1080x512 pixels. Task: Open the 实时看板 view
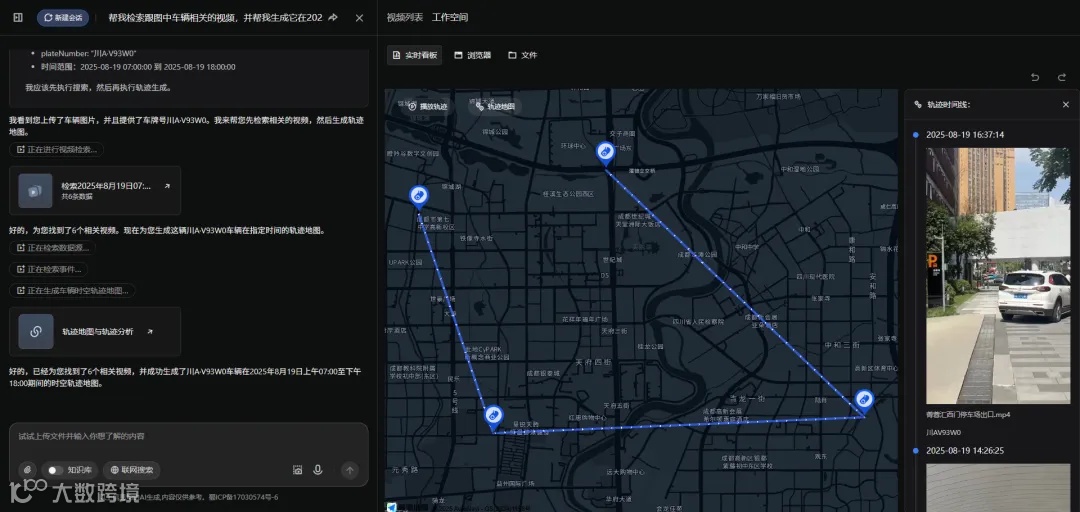coord(415,55)
